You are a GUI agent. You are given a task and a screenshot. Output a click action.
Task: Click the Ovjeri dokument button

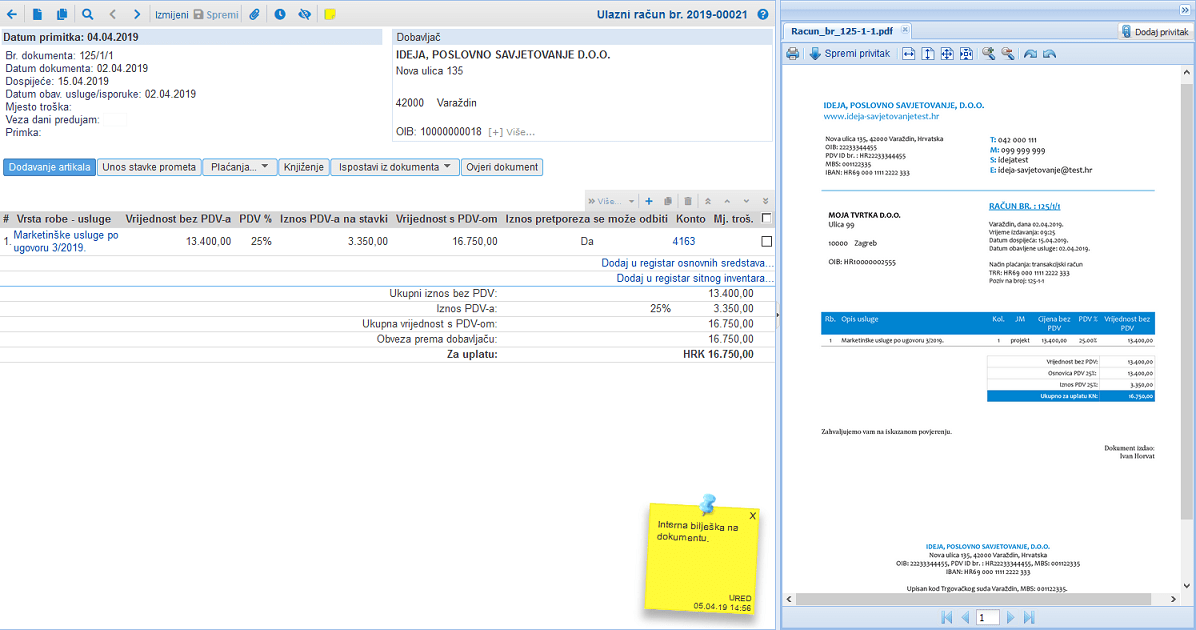(x=502, y=167)
